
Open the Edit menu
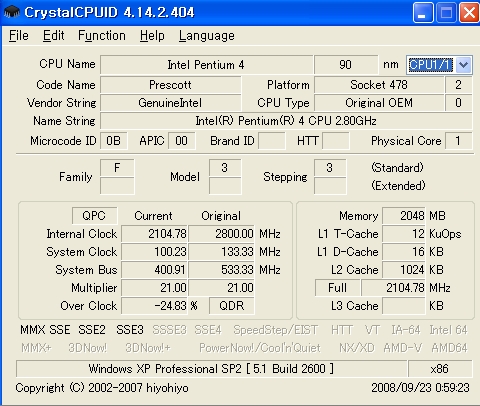[53, 35]
